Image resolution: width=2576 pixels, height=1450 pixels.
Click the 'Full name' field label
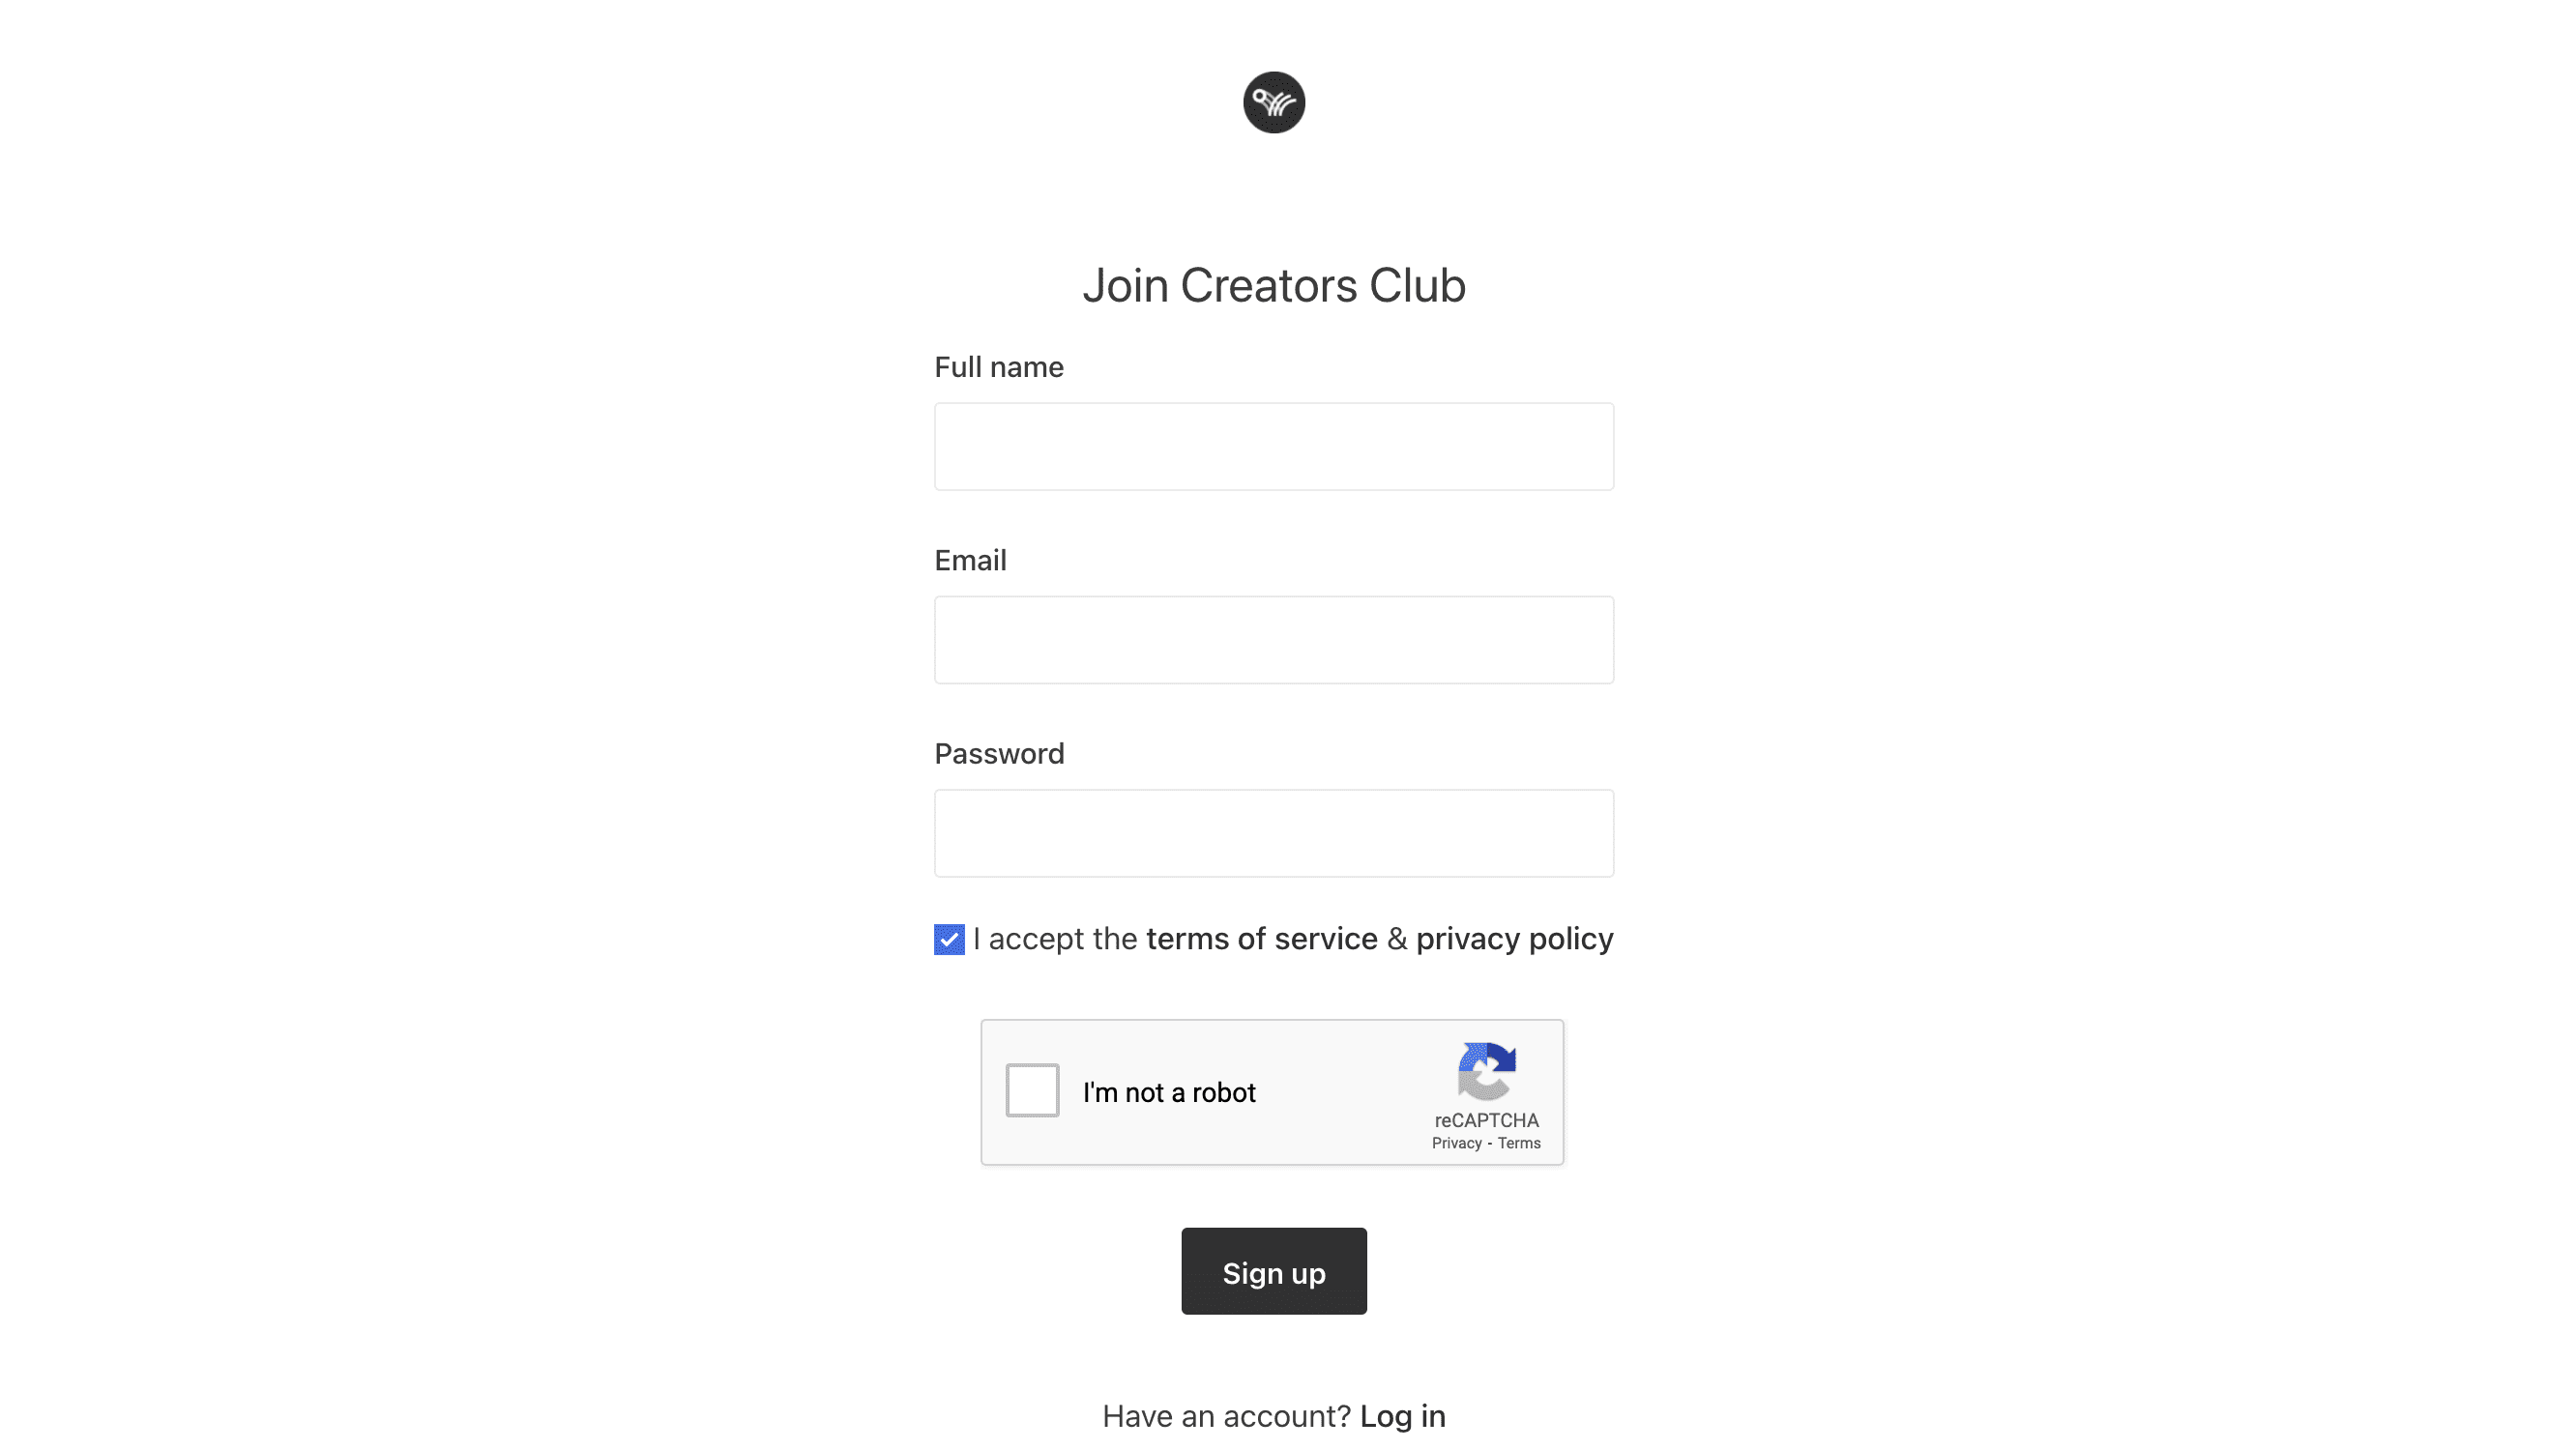998,367
